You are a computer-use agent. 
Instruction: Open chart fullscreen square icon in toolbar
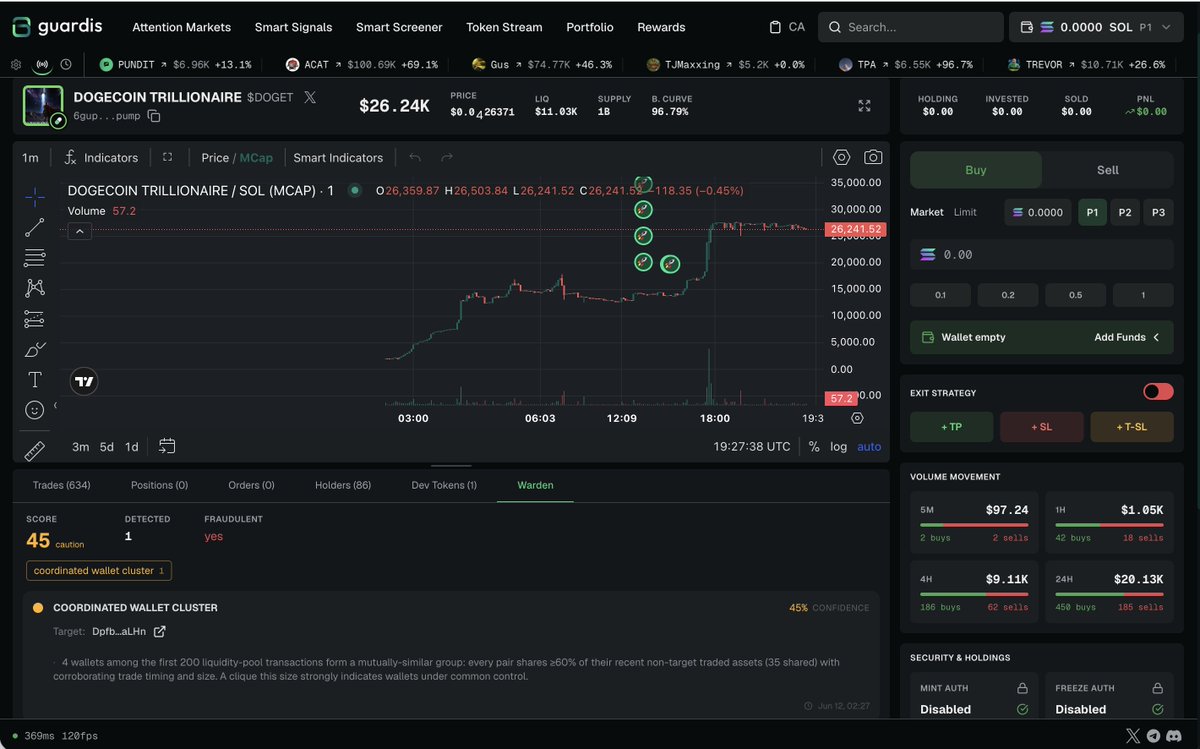(x=168, y=157)
